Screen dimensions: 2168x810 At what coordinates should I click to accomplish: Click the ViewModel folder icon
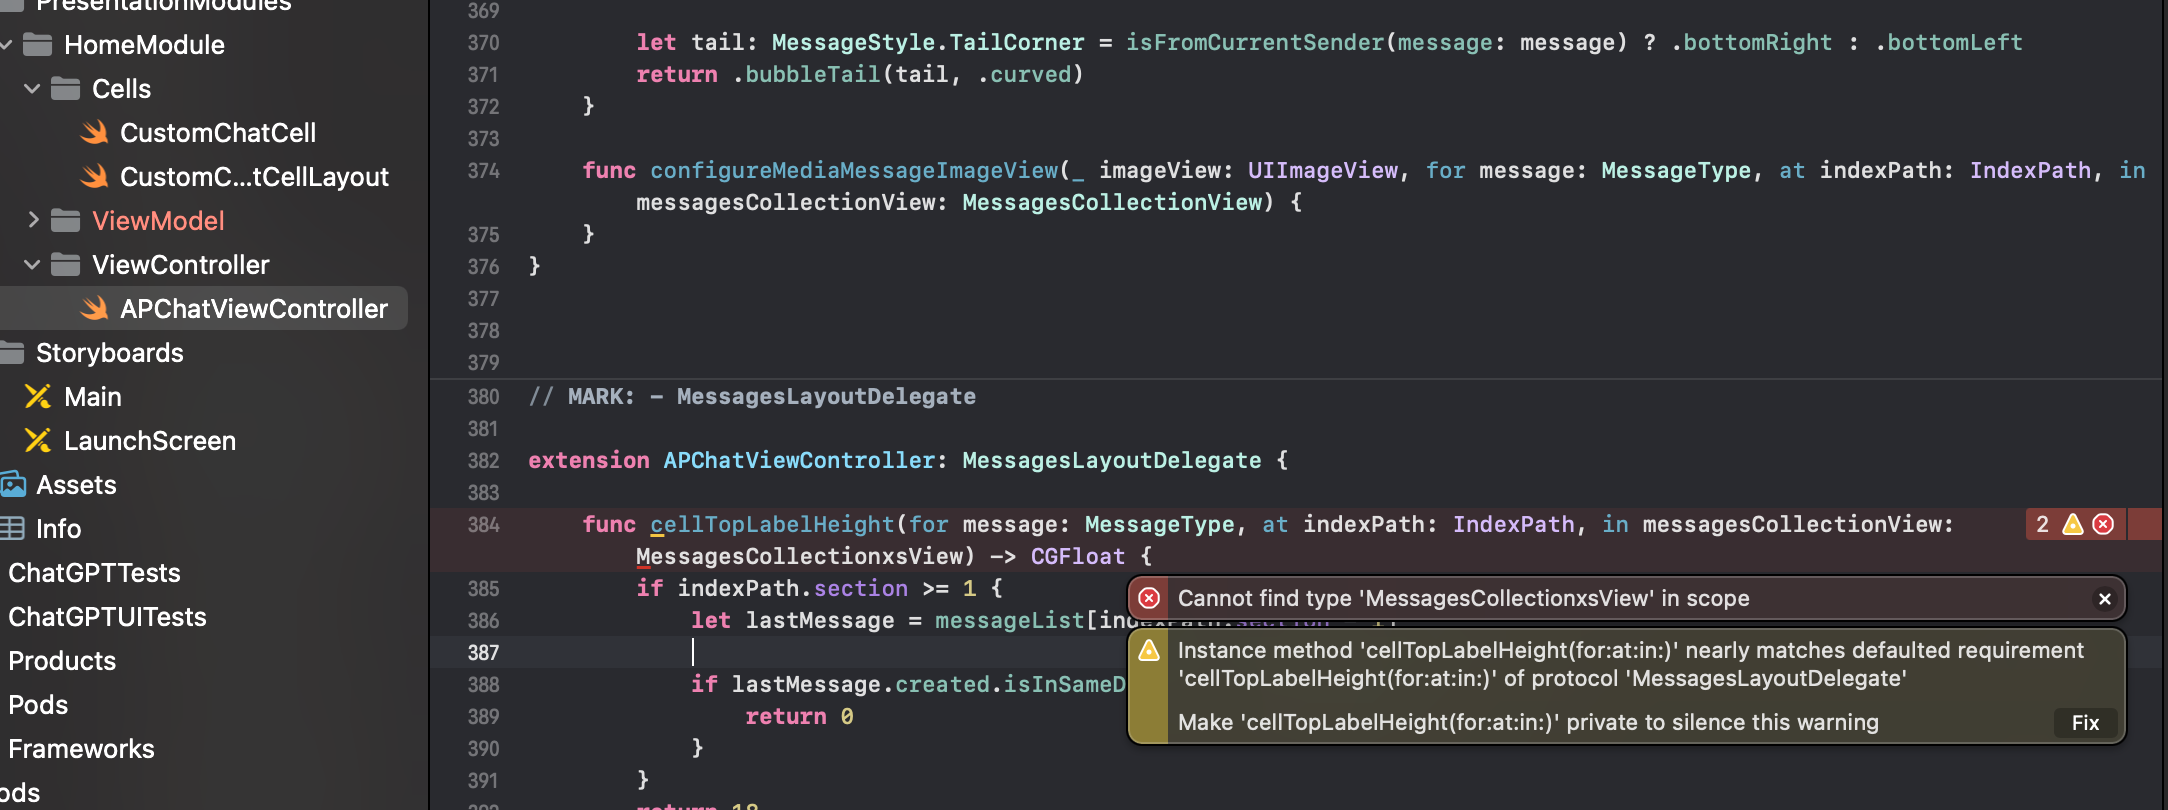tap(66, 221)
